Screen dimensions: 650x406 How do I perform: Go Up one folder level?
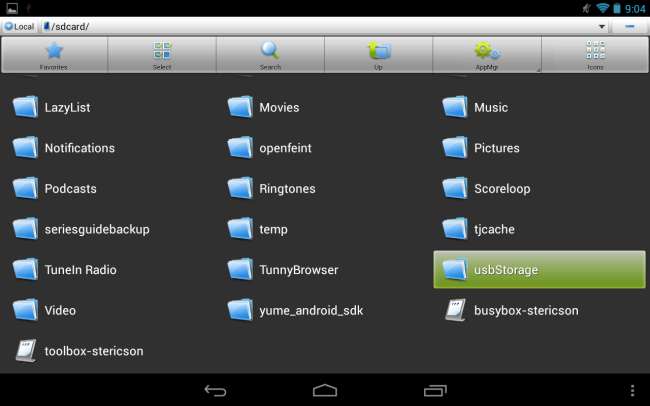pyautogui.click(x=378, y=55)
